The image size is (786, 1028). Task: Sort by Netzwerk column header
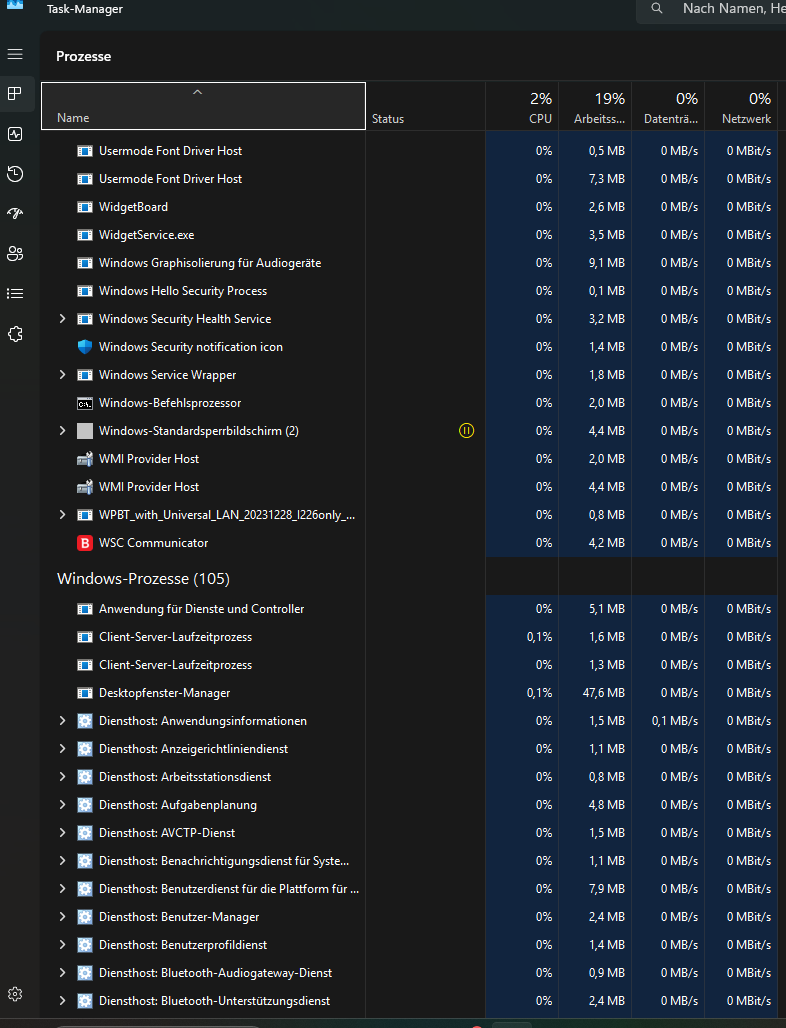pos(741,106)
